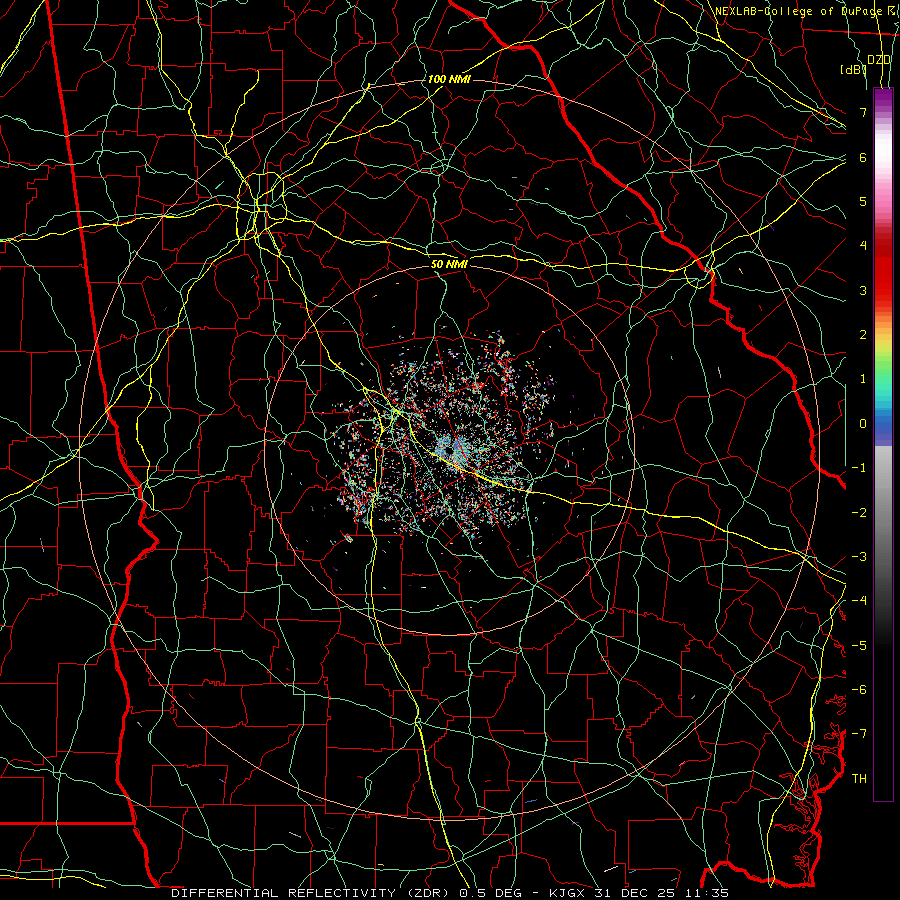Click the -2 value on color scale
The width and height of the screenshot is (900, 900).
click(x=859, y=513)
